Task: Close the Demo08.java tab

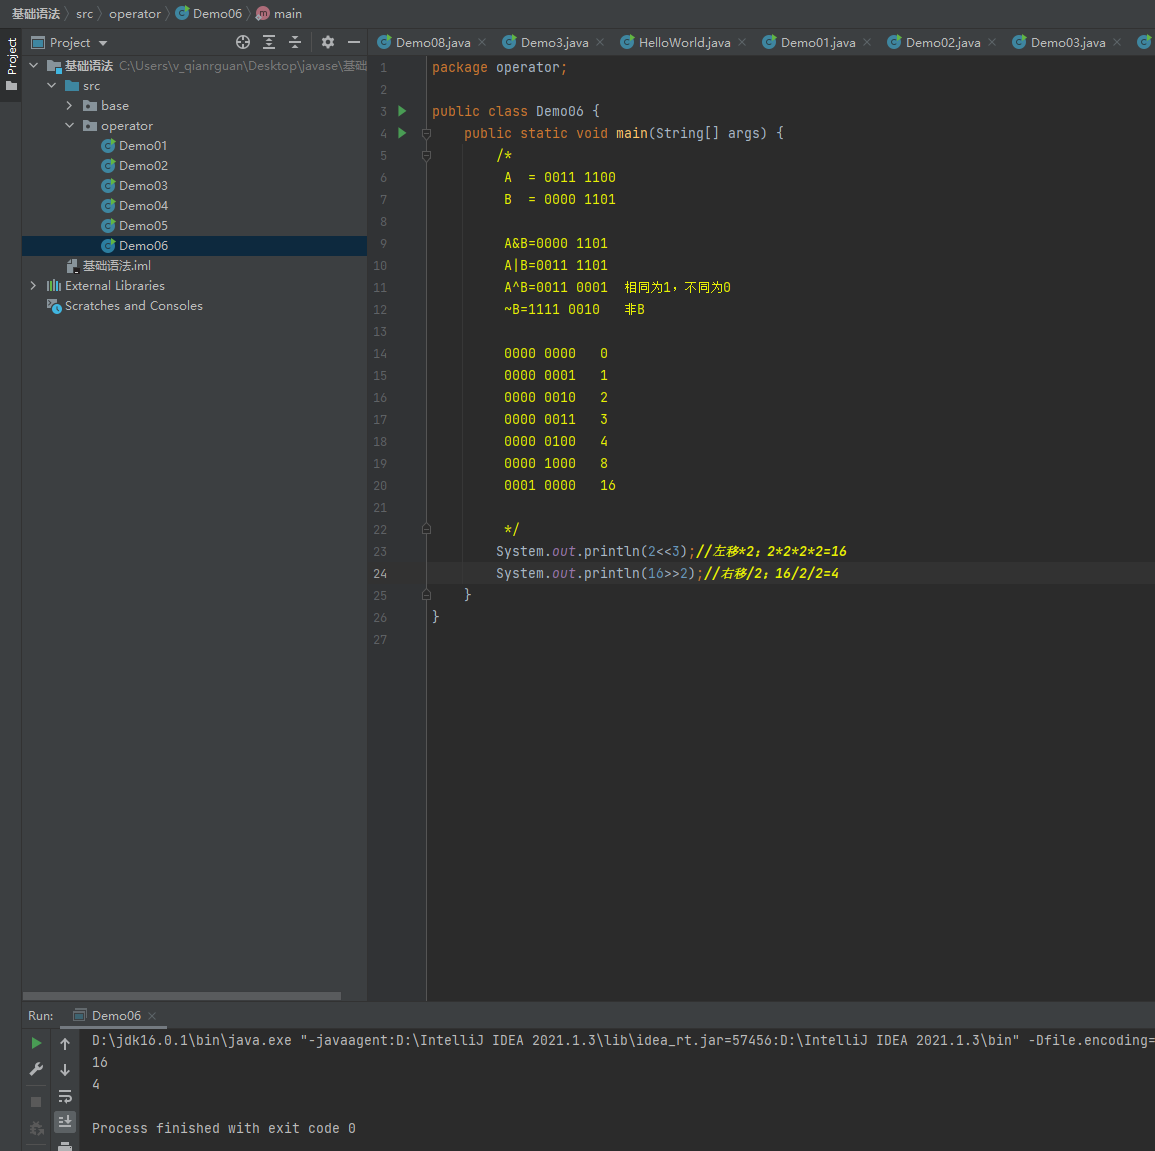Action: point(482,42)
